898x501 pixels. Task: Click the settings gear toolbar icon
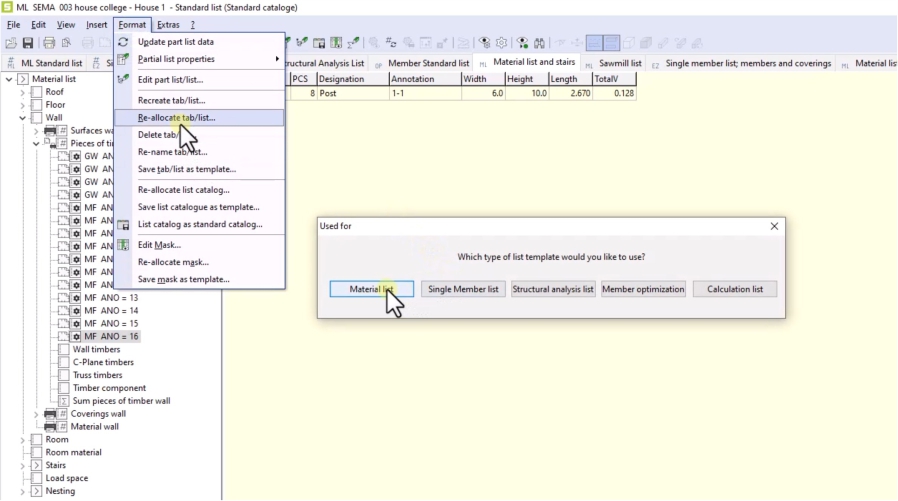tap(502, 43)
